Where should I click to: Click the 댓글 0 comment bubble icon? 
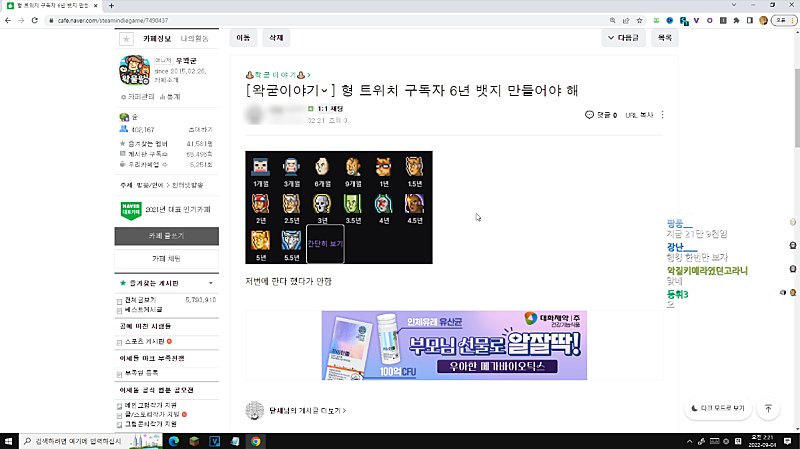pyautogui.click(x=589, y=115)
